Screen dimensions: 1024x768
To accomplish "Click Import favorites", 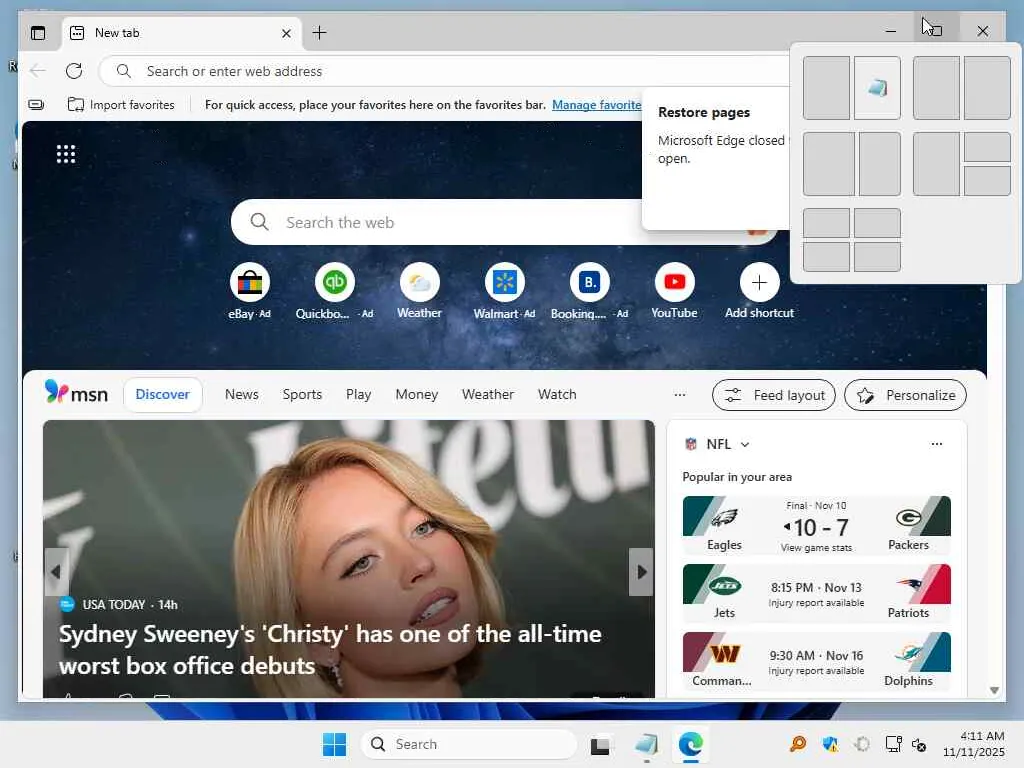I will [121, 104].
